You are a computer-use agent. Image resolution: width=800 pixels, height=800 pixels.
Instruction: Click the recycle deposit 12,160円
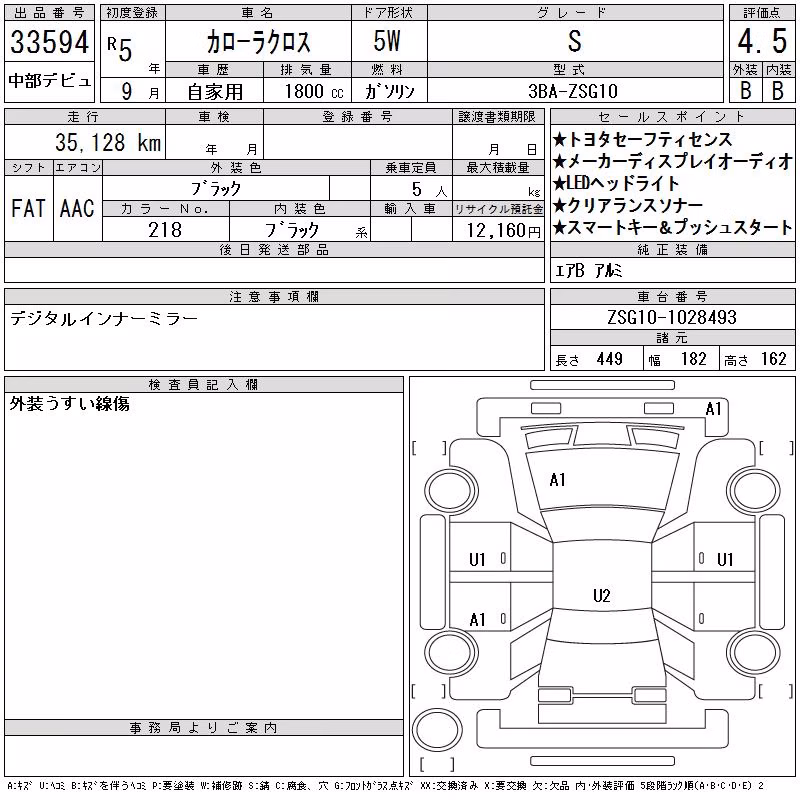503,231
